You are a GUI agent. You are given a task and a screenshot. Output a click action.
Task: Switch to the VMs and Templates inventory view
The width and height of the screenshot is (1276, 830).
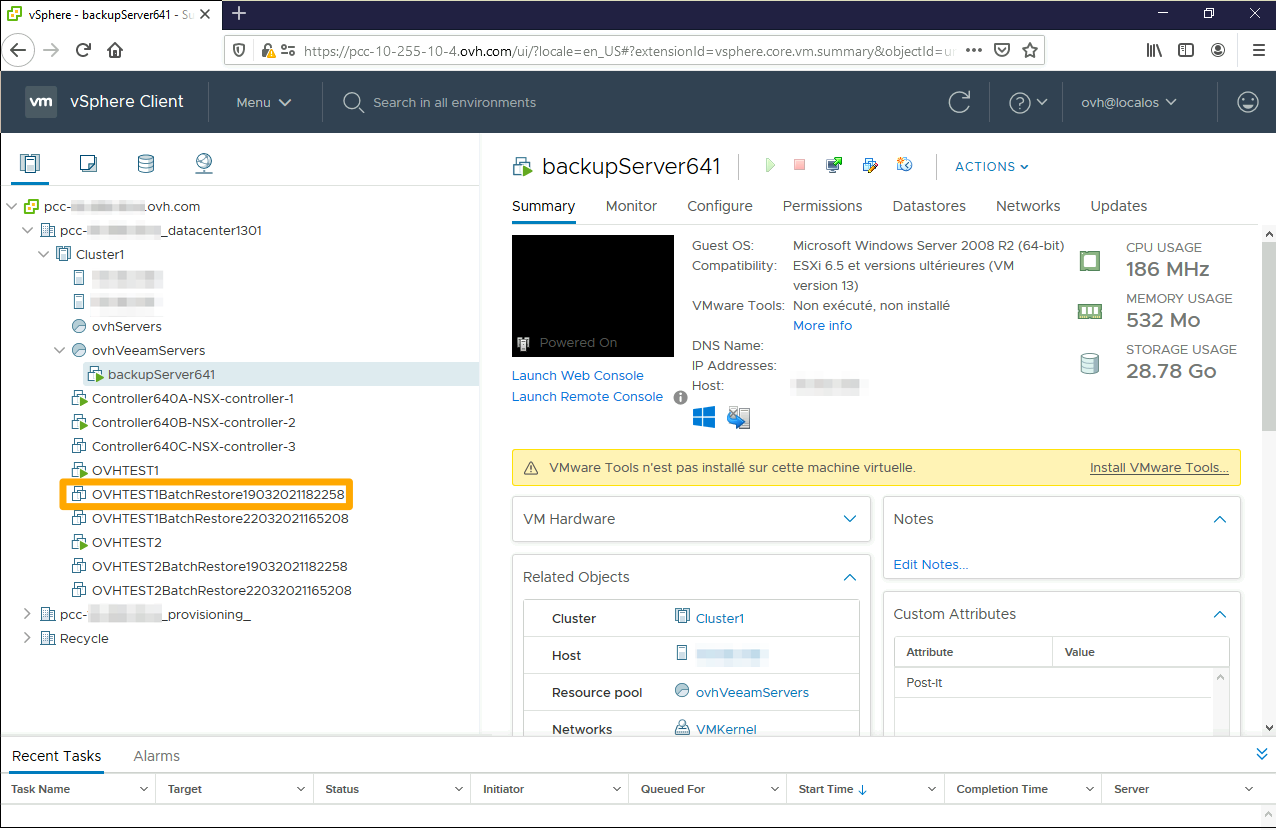[88, 163]
